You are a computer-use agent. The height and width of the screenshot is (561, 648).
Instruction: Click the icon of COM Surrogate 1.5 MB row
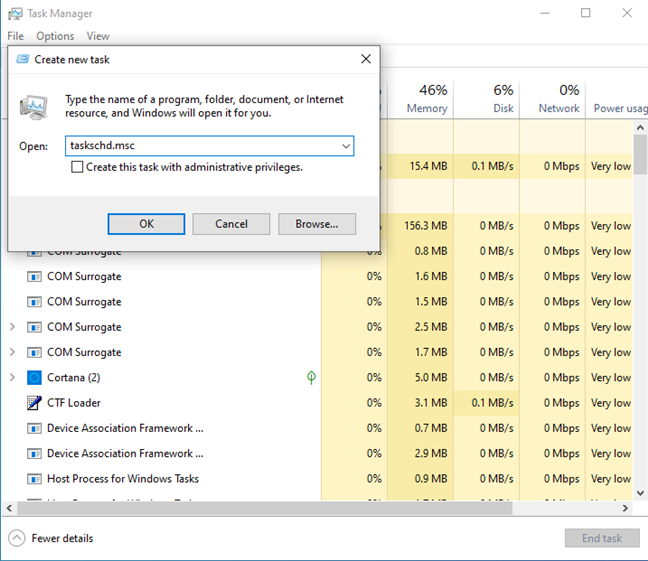(34, 302)
